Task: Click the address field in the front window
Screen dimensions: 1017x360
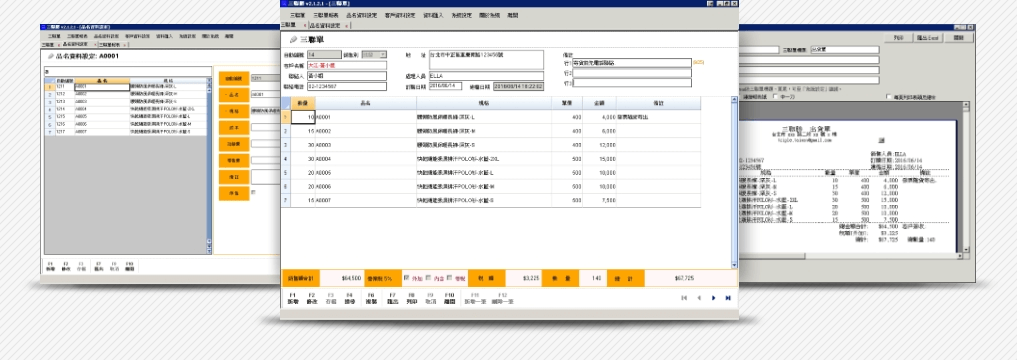Action: [486, 60]
